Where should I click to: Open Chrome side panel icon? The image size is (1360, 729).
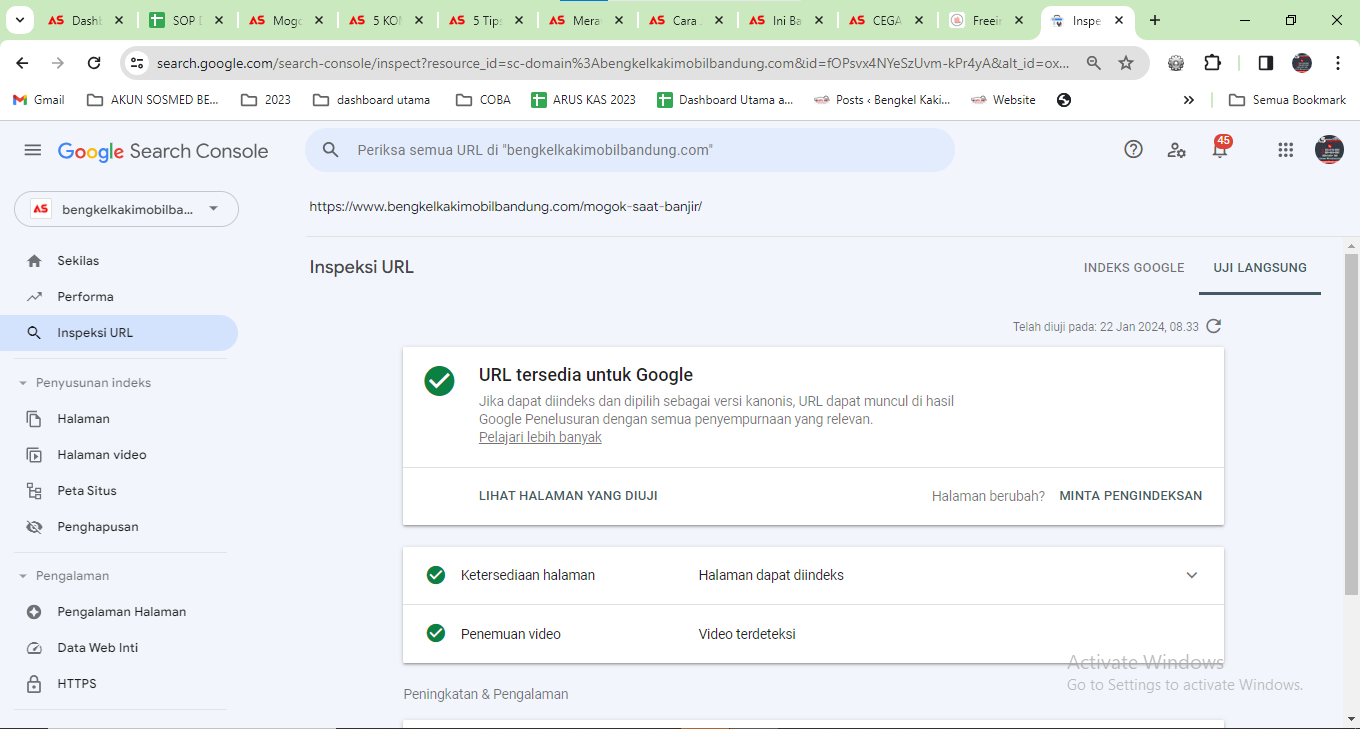click(x=1265, y=63)
